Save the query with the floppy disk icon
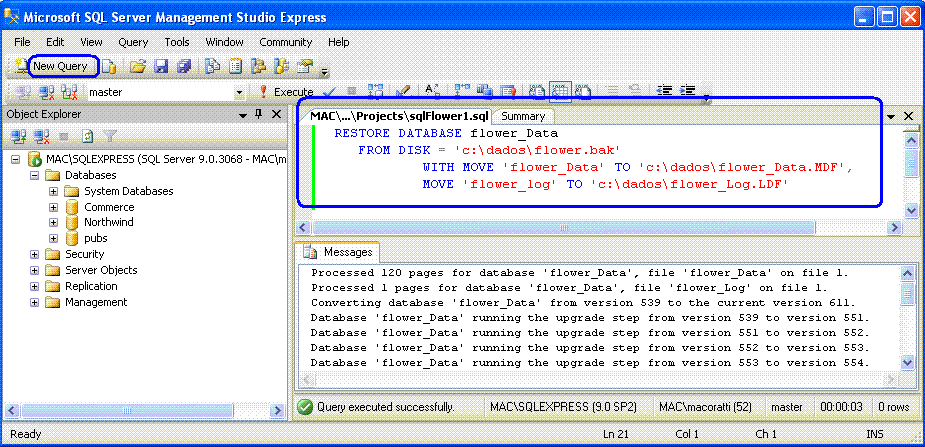Screen dimensions: 925x447 (x=161, y=67)
